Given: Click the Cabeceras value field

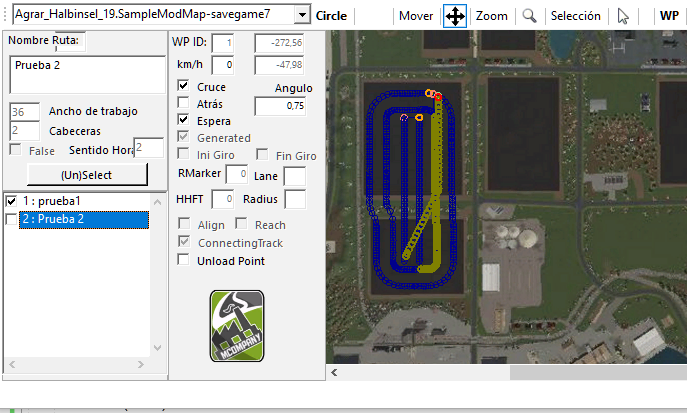Looking at the screenshot, I should pyautogui.click(x=25, y=131).
